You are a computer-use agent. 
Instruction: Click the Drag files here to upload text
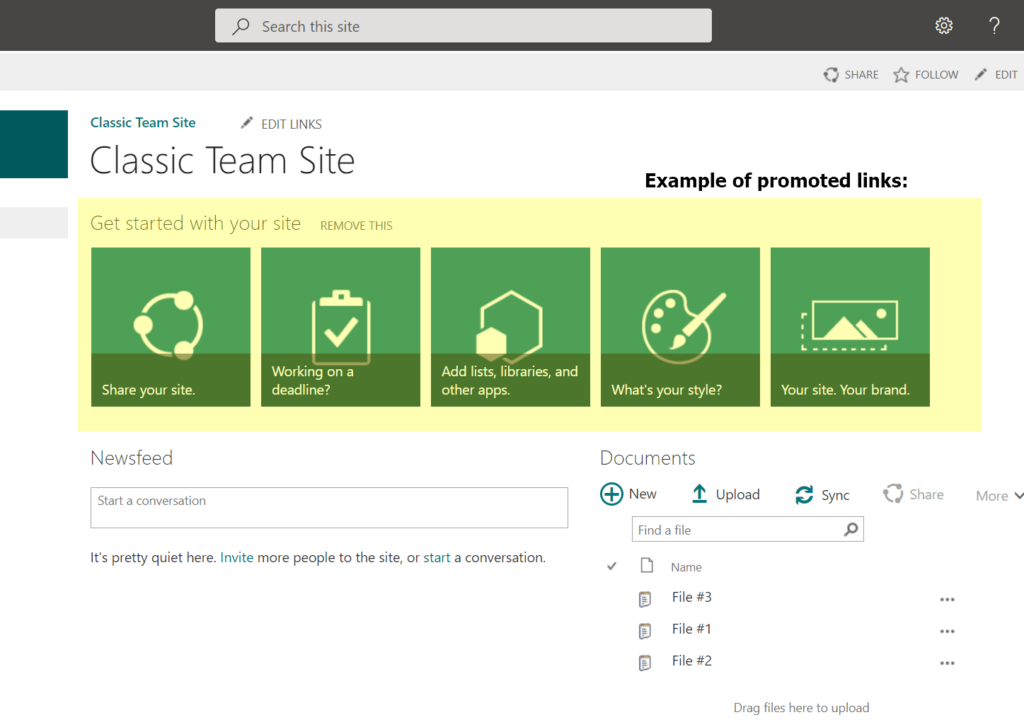pos(801,707)
